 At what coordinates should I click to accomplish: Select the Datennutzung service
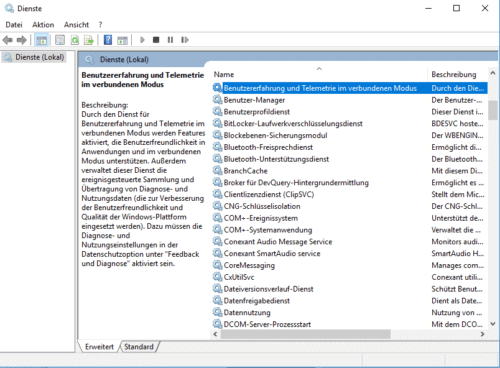pos(247,313)
